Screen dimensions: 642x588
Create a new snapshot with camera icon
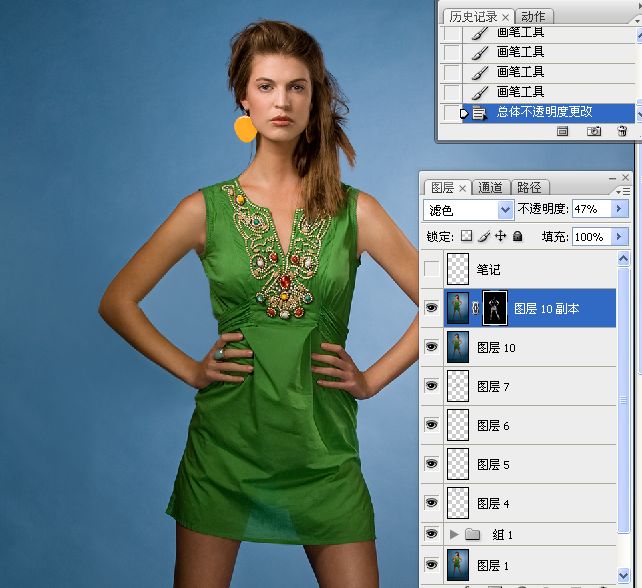[x=594, y=131]
